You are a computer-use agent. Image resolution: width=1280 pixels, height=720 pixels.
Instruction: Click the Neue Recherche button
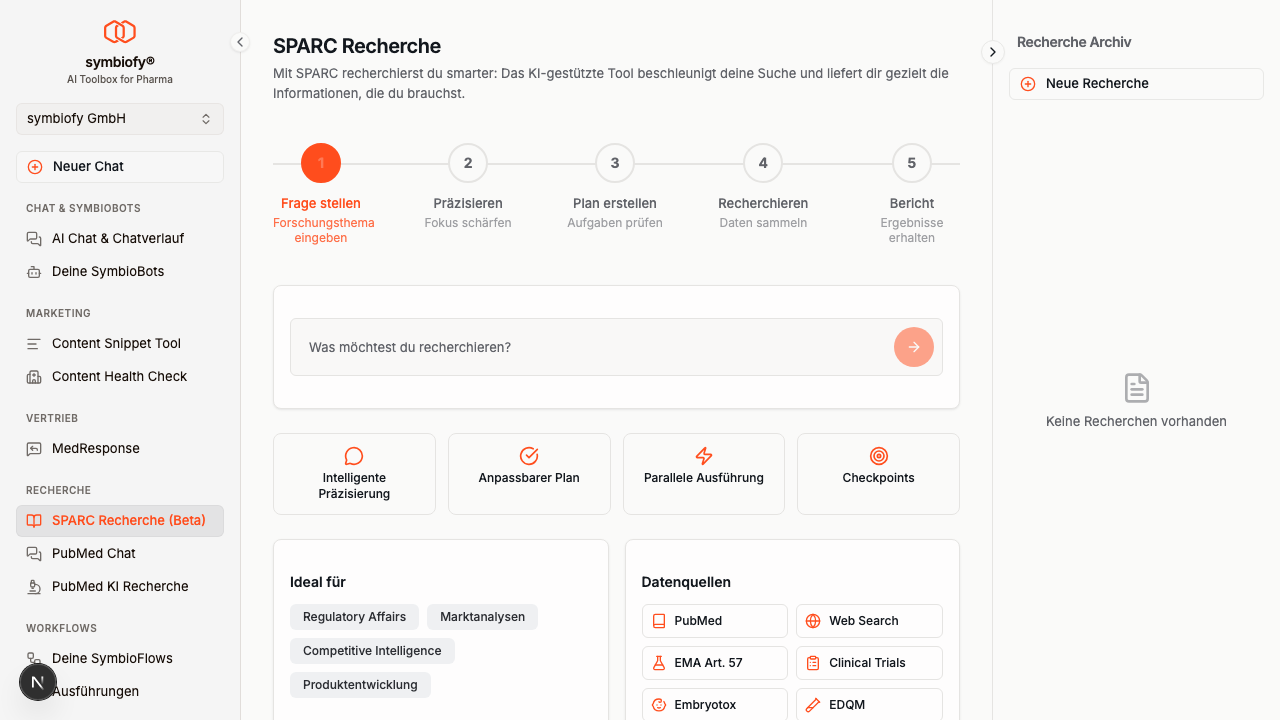coord(1135,83)
